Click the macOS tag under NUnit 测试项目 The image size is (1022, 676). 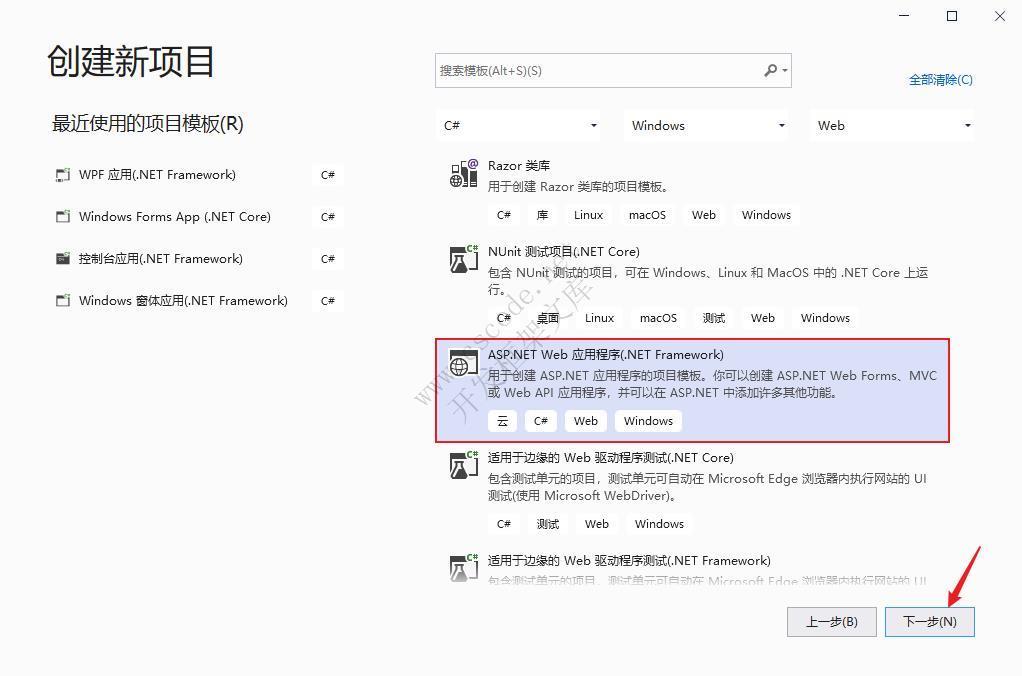(x=658, y=317)
